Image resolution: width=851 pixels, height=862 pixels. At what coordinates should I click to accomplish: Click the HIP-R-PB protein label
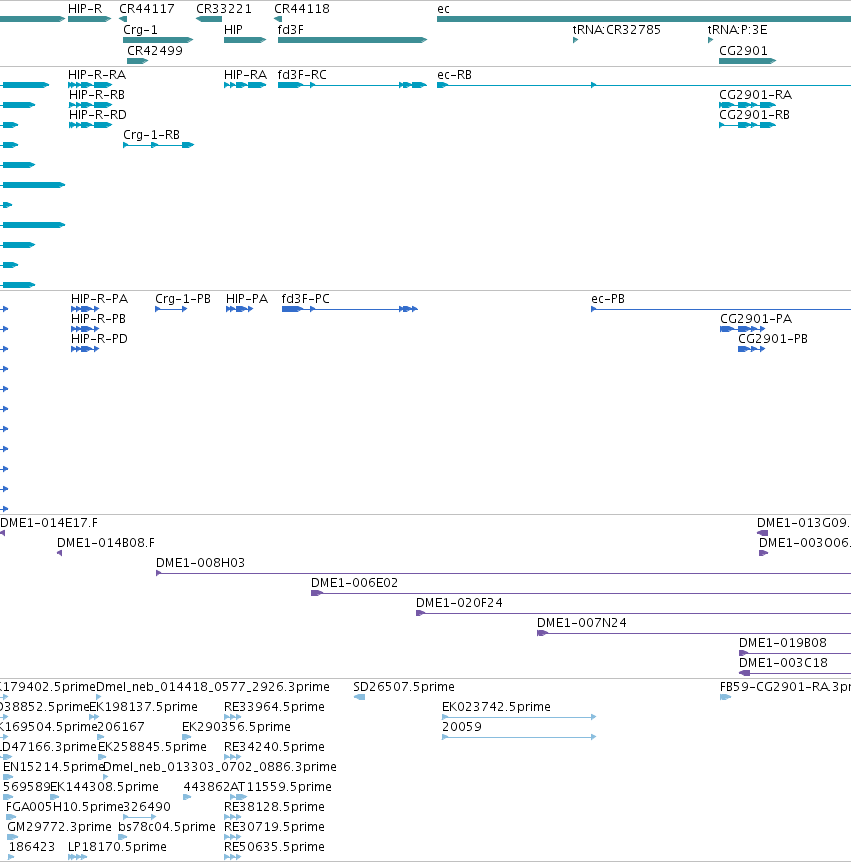pos(98,318)
